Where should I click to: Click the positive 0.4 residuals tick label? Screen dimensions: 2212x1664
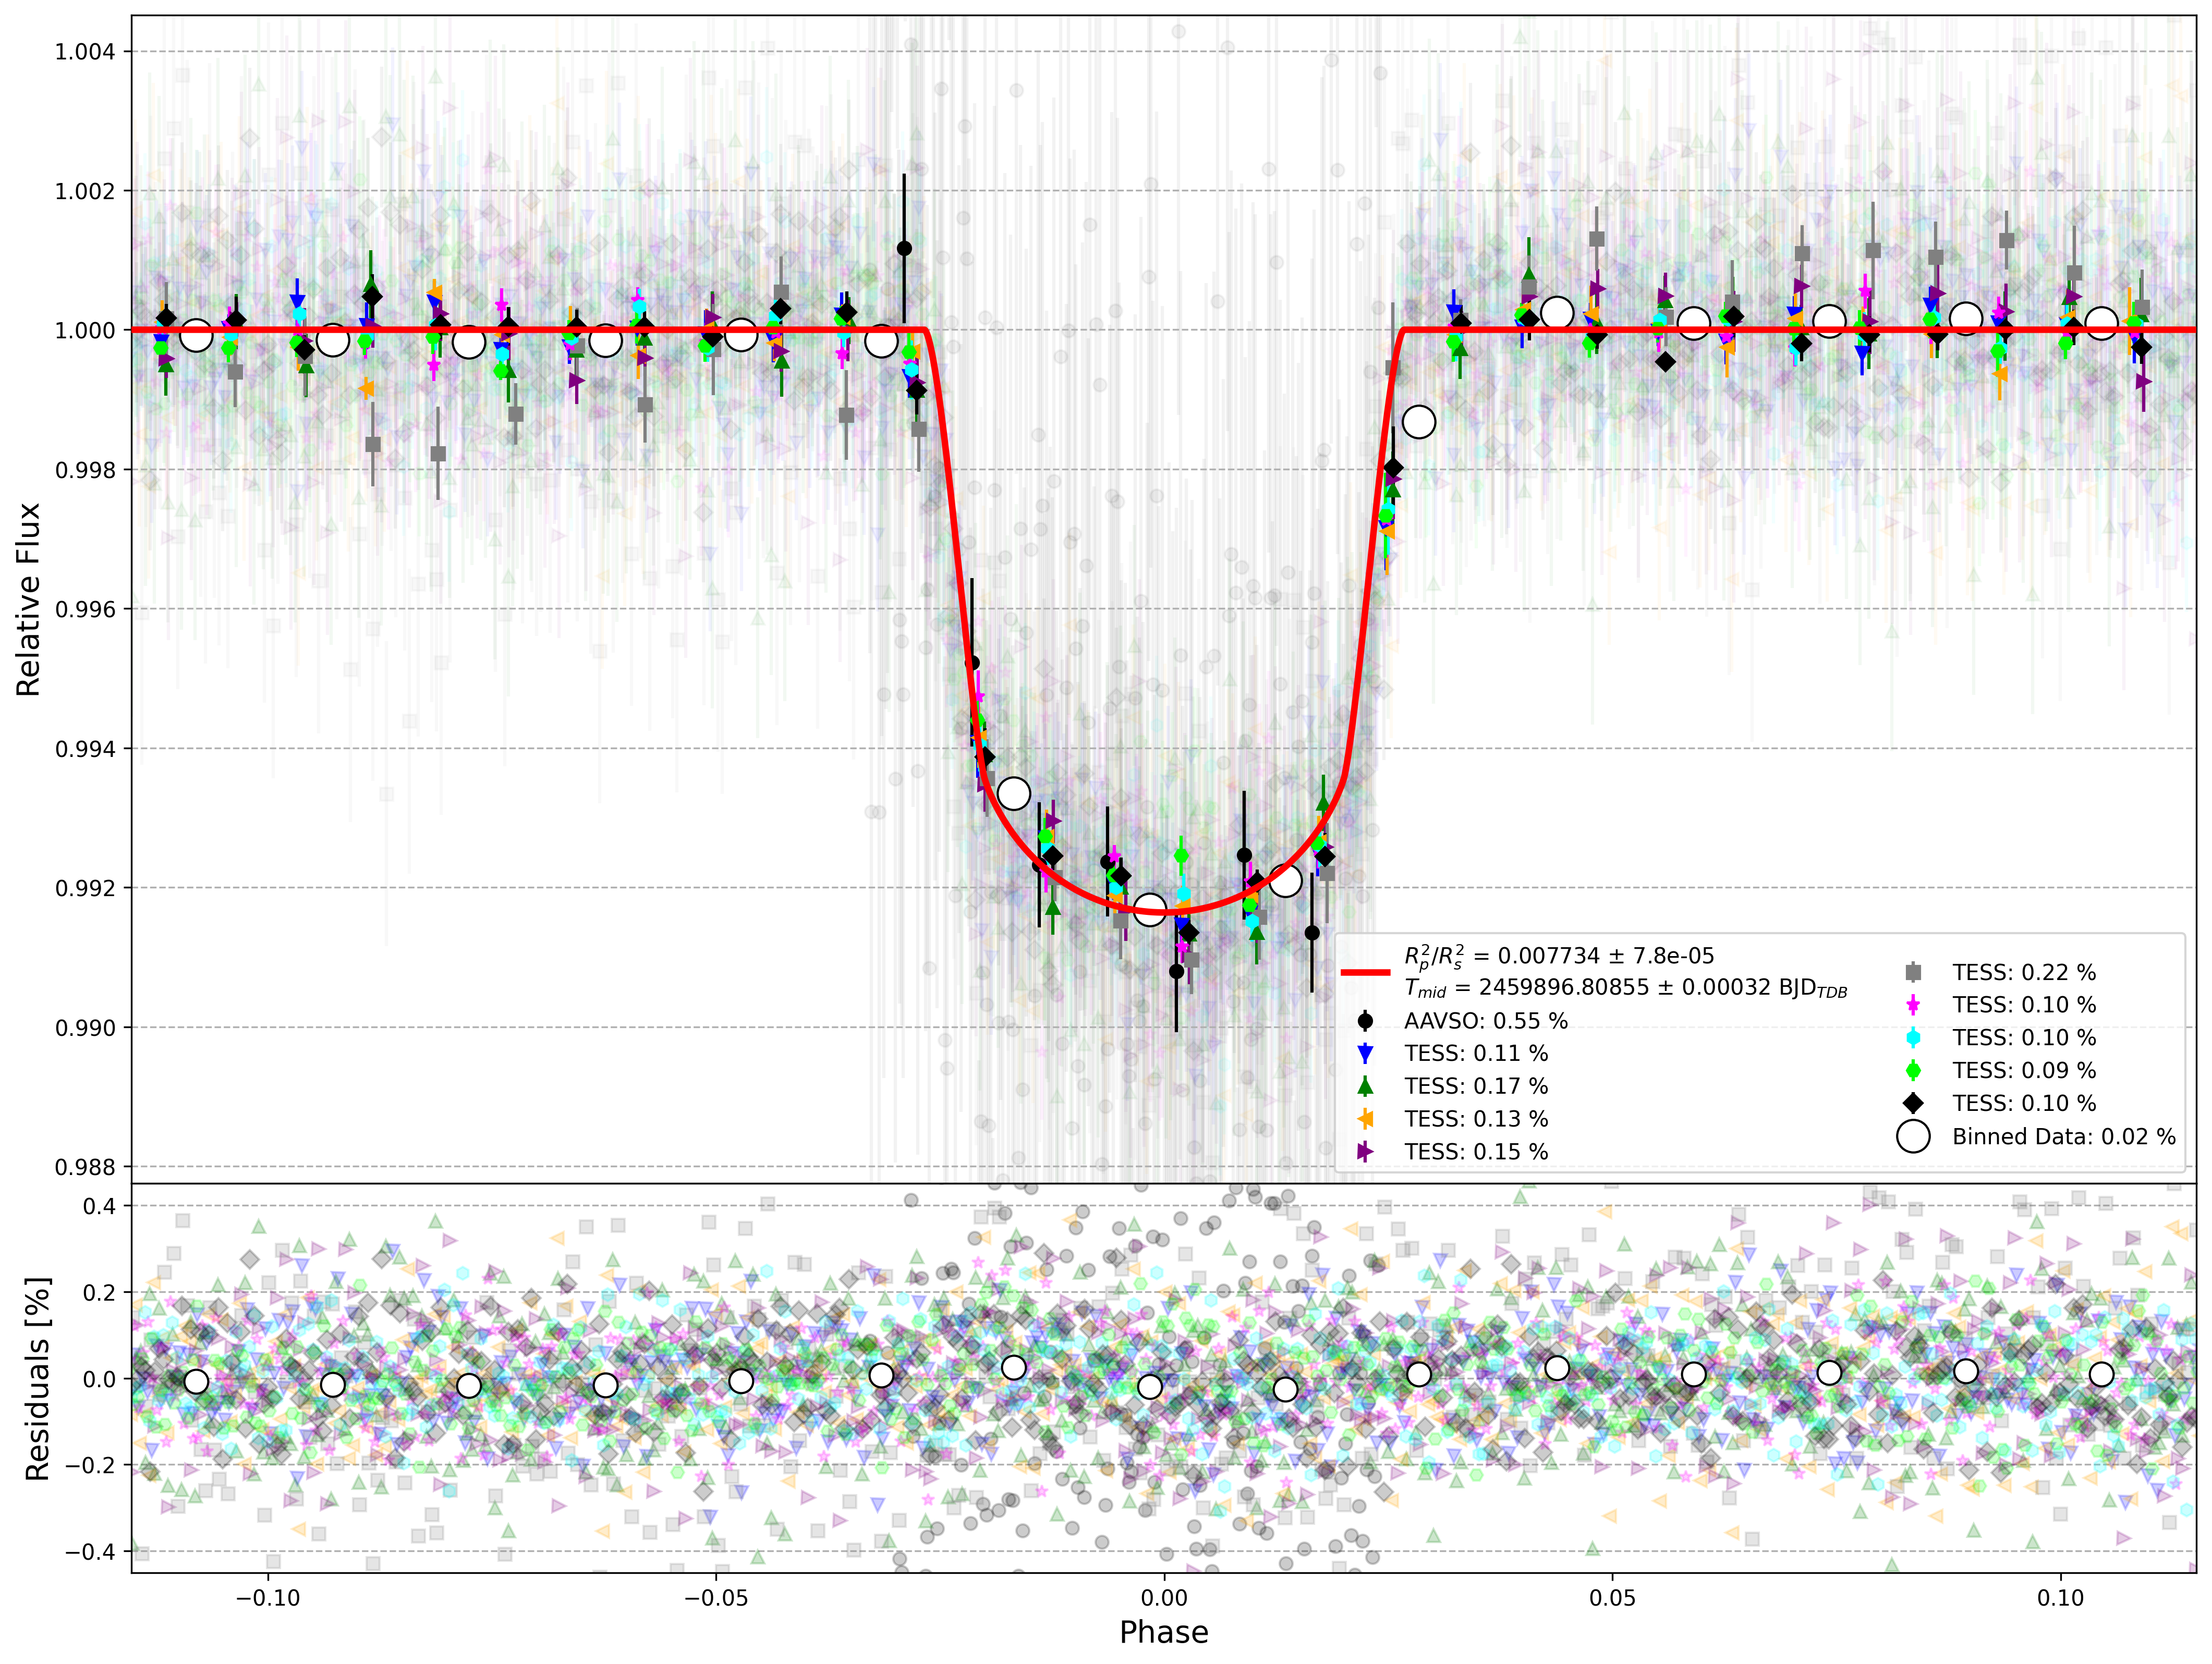pos(99,1206)
